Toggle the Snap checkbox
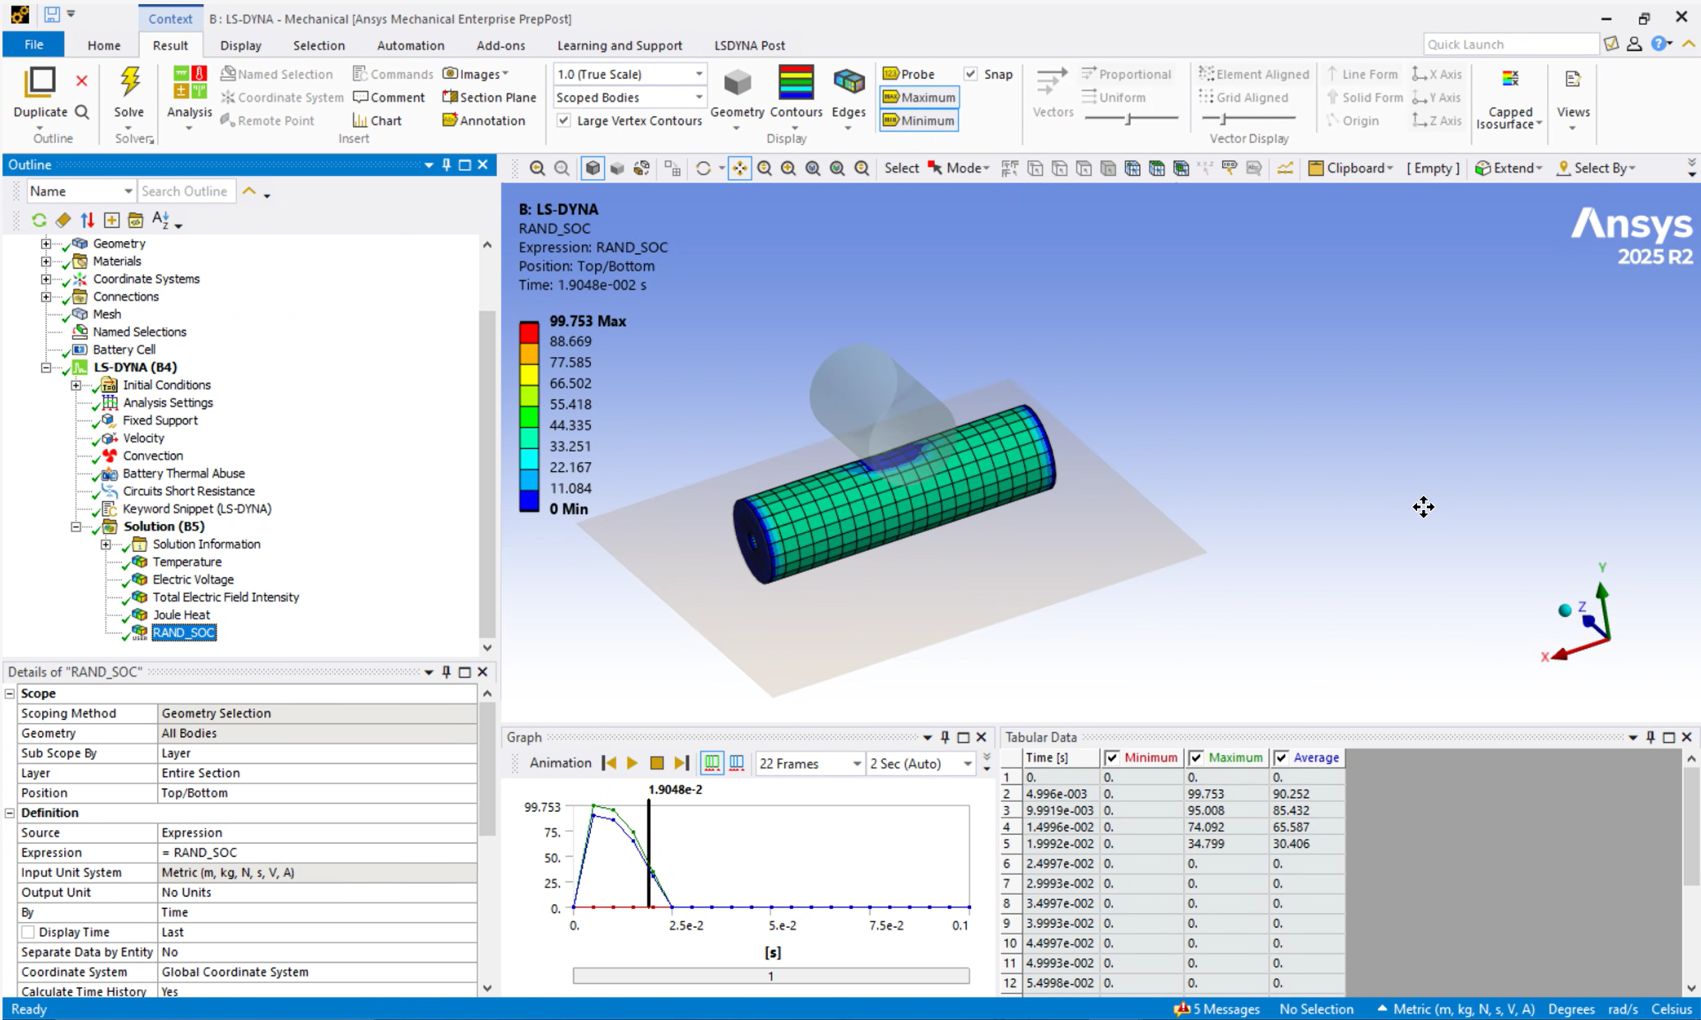1701x1020 pixels. (971, 74)
